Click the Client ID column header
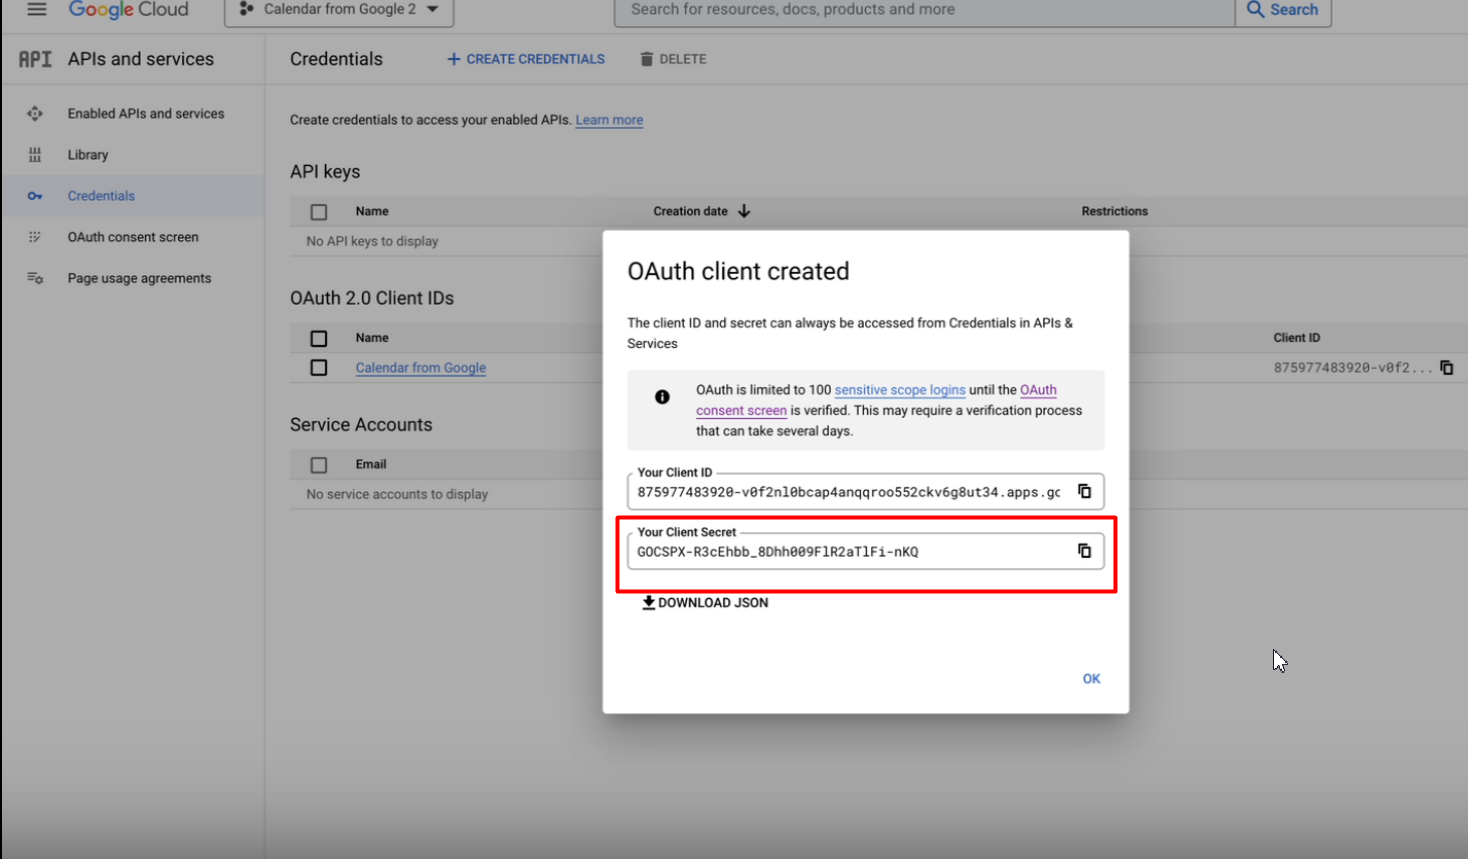1468x859 pixels. coord(1296,338)
